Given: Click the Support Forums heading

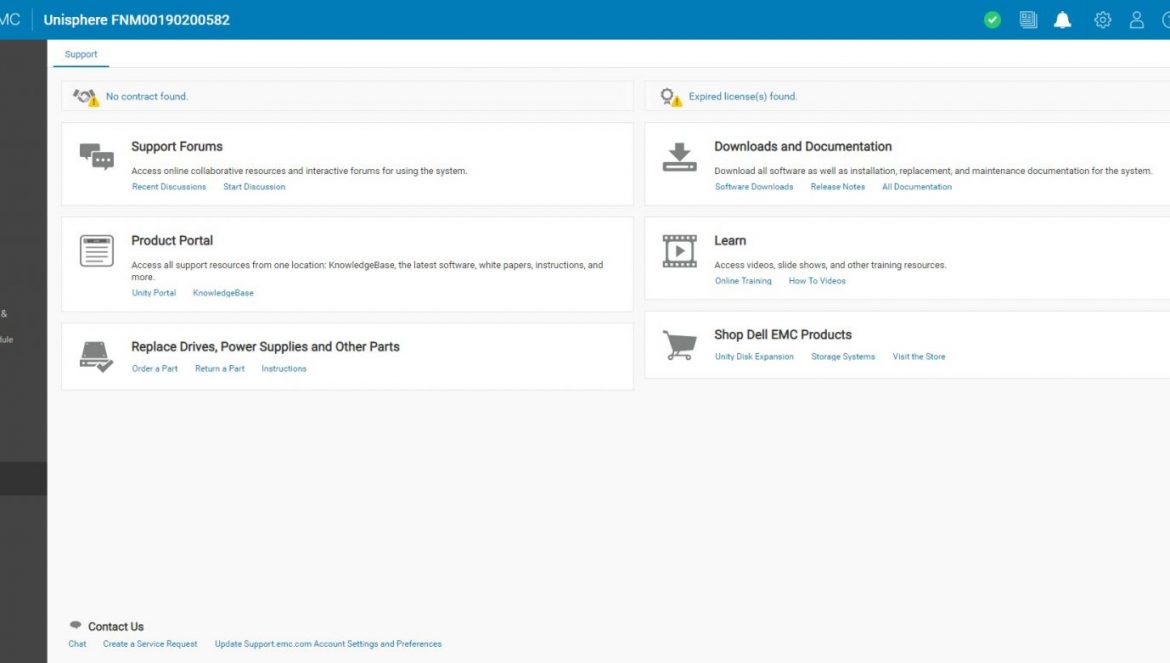Looking at the screenshot, I should 177,146.
